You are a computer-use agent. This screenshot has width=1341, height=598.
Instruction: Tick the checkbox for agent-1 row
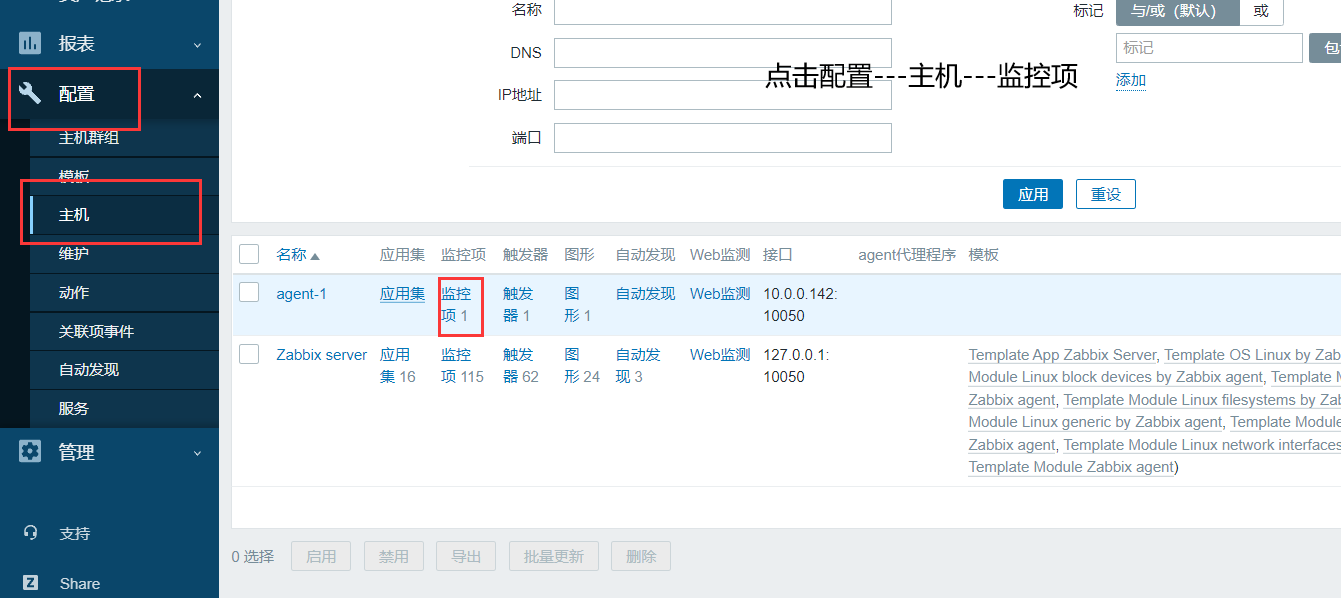click(x=249, y=292)
